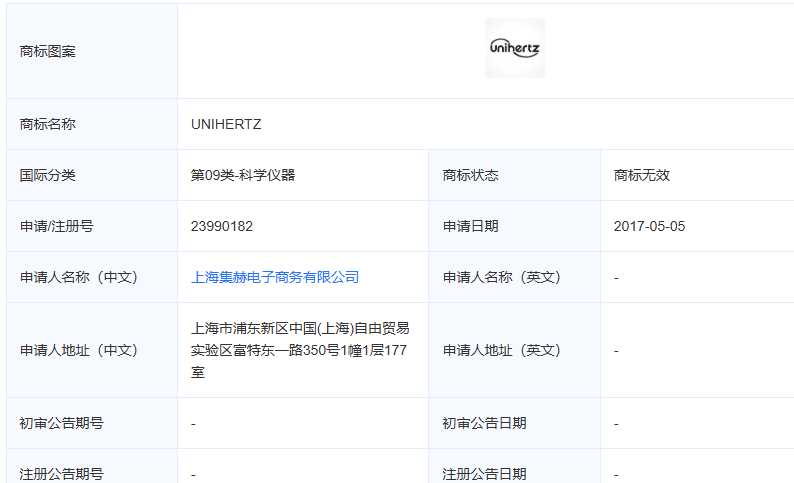Select application date 2017-05-05
The image size is (794, 483).
[x=649, y=226]
